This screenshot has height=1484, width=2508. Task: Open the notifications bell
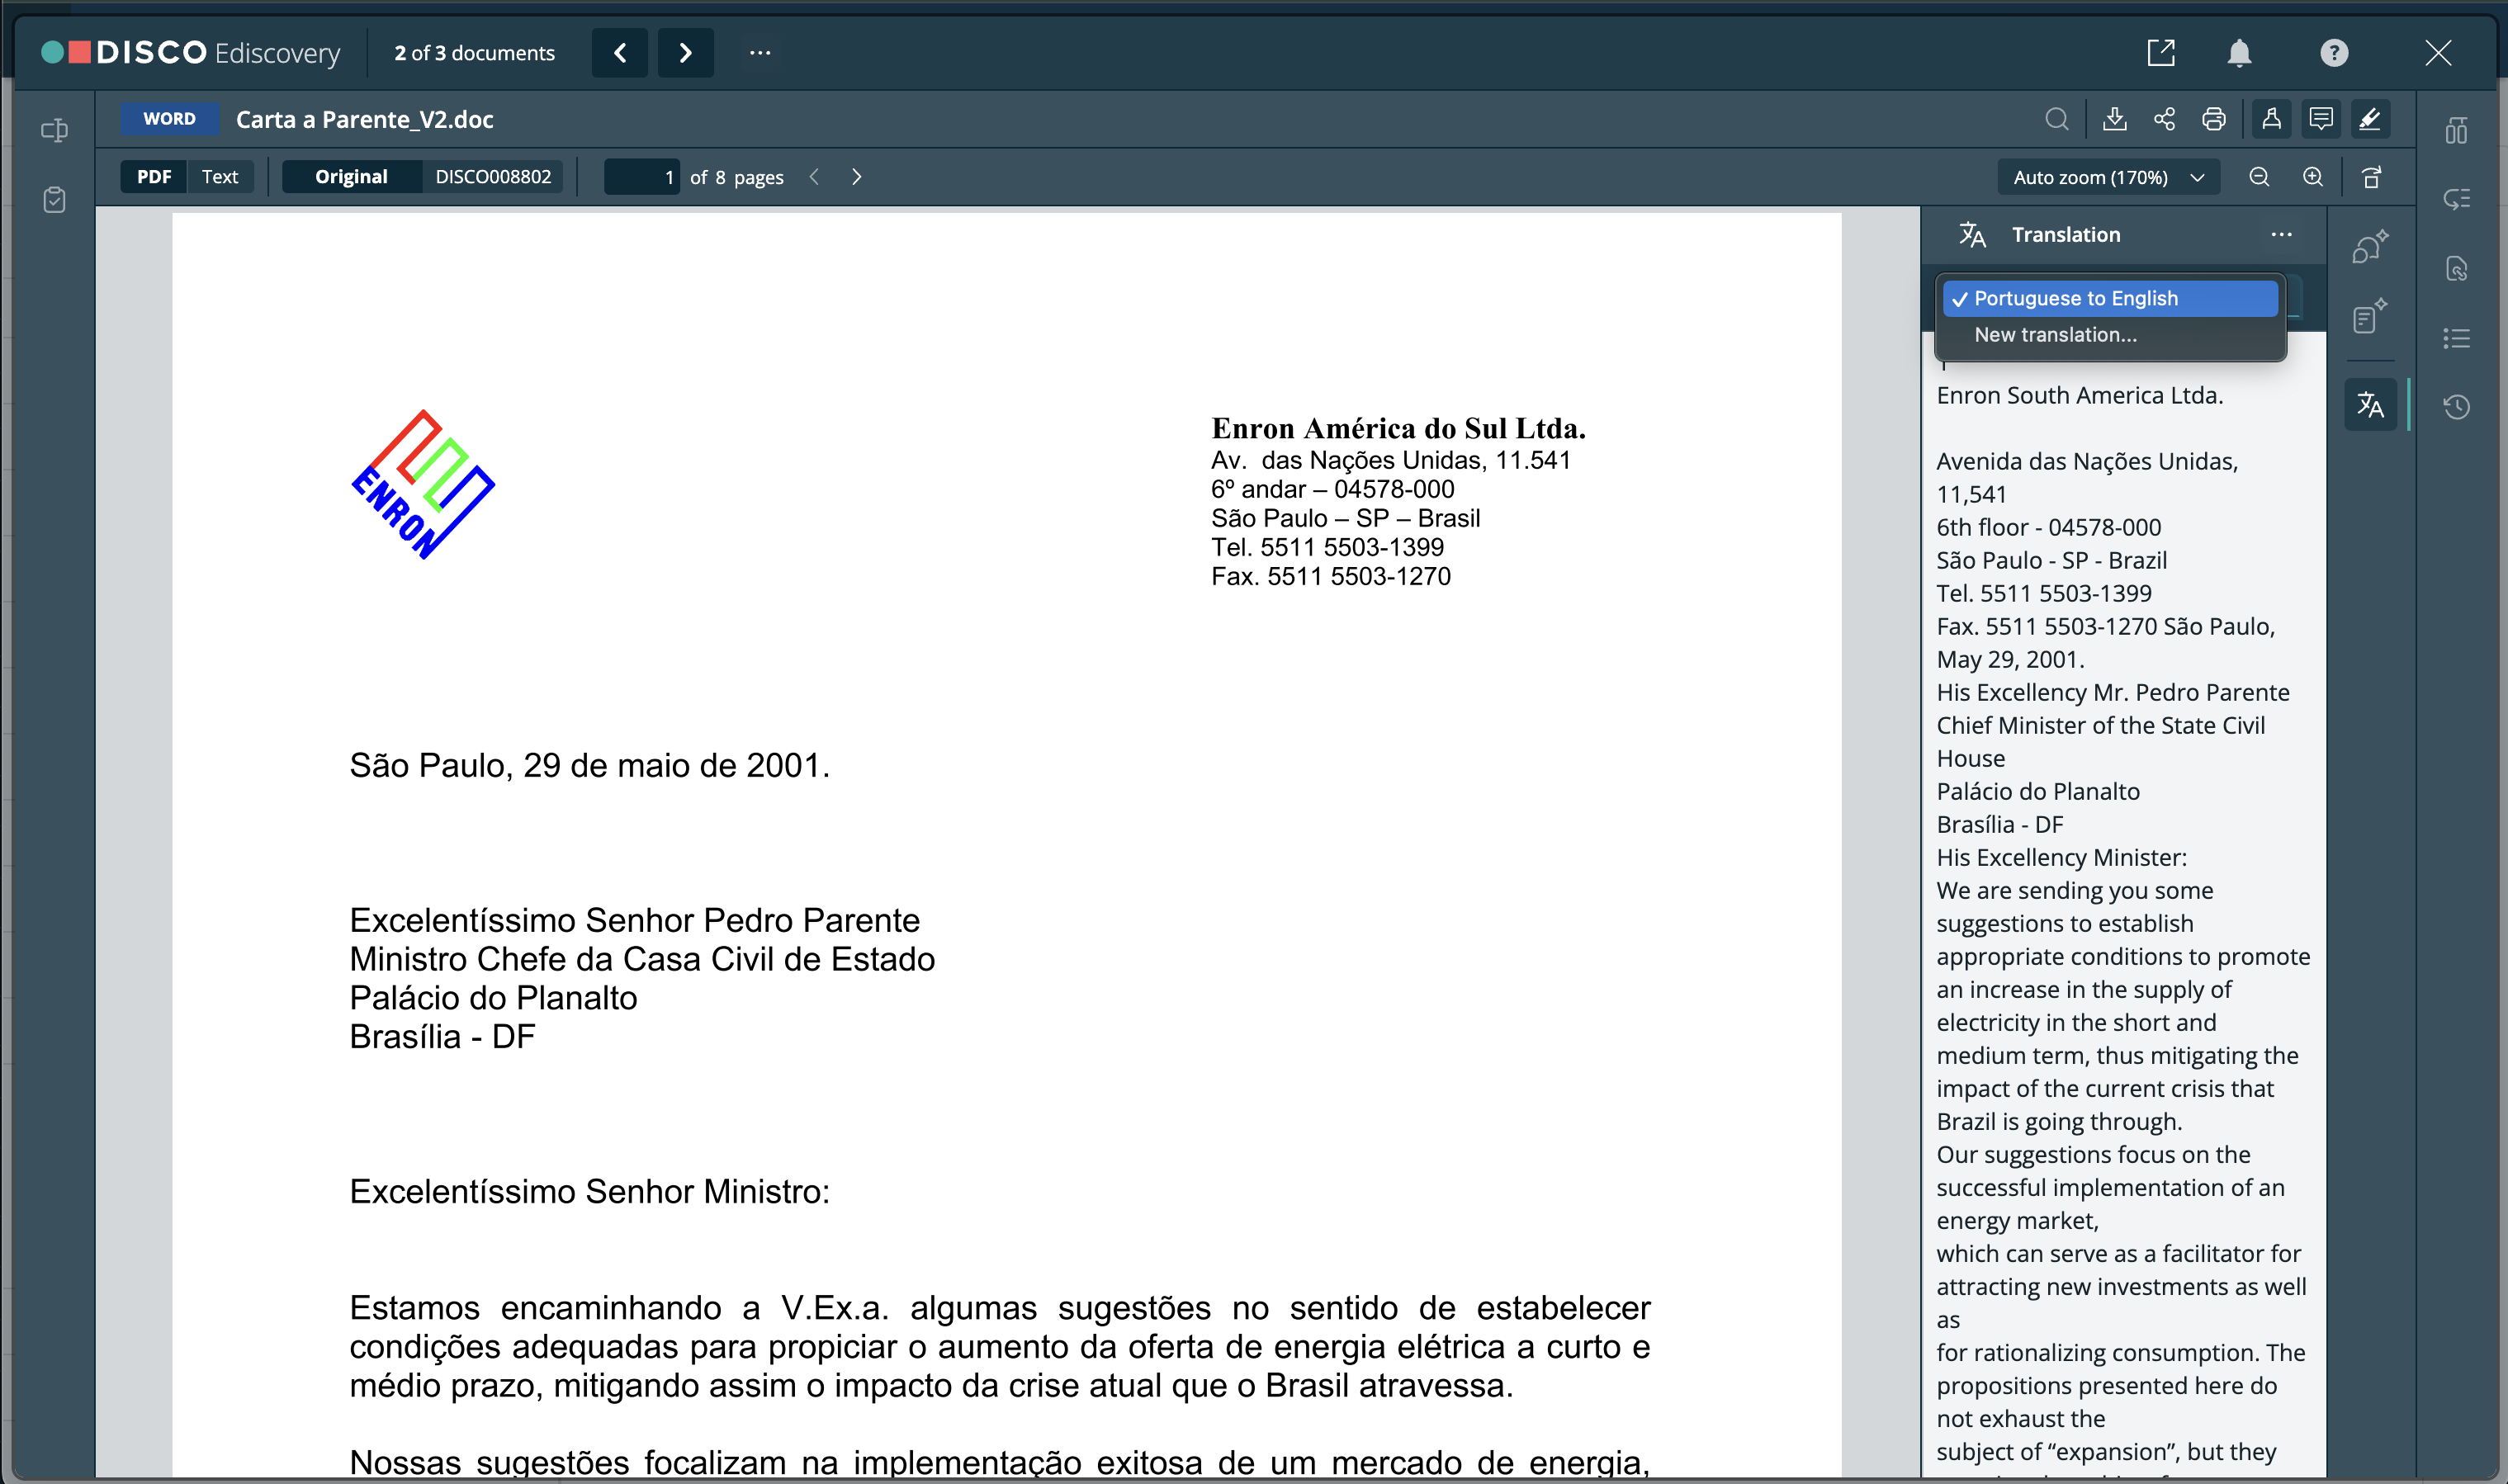click(2239, 53)
